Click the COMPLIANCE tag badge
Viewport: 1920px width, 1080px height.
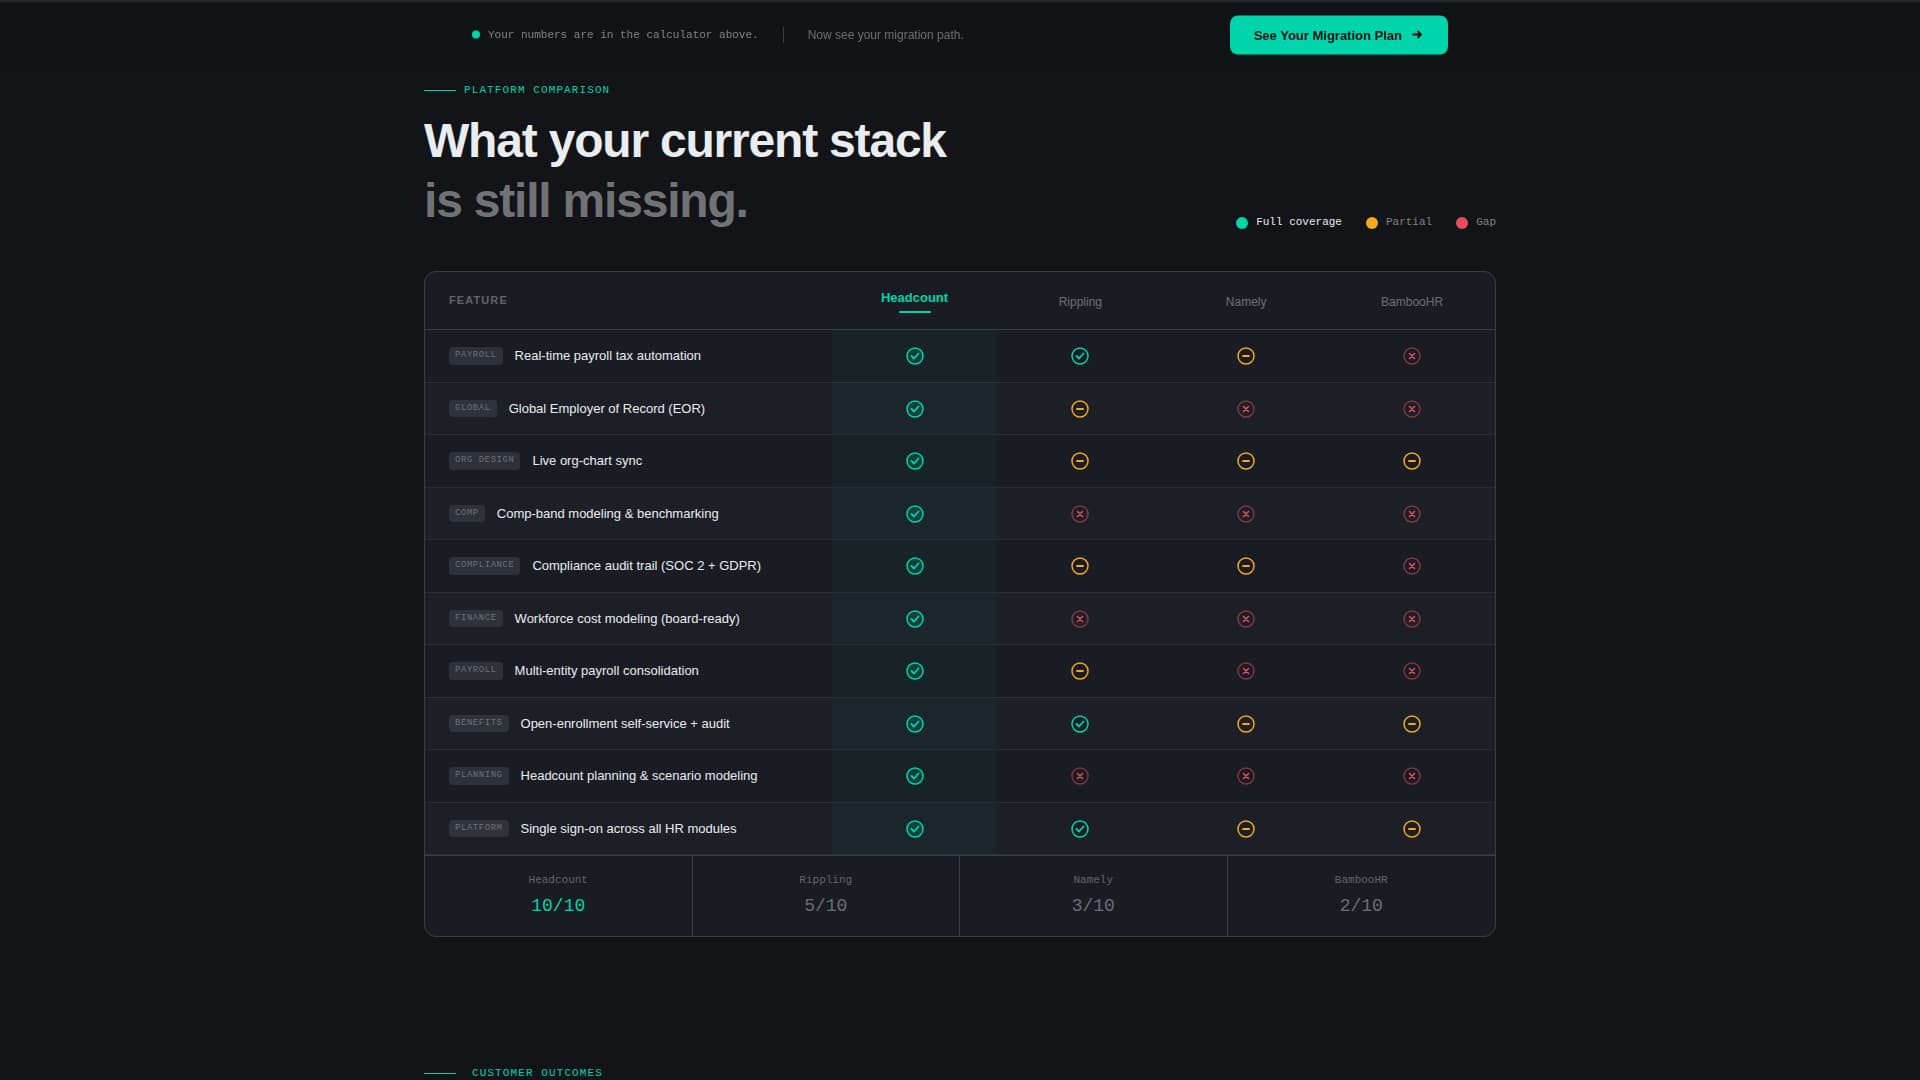pos(484,565)
